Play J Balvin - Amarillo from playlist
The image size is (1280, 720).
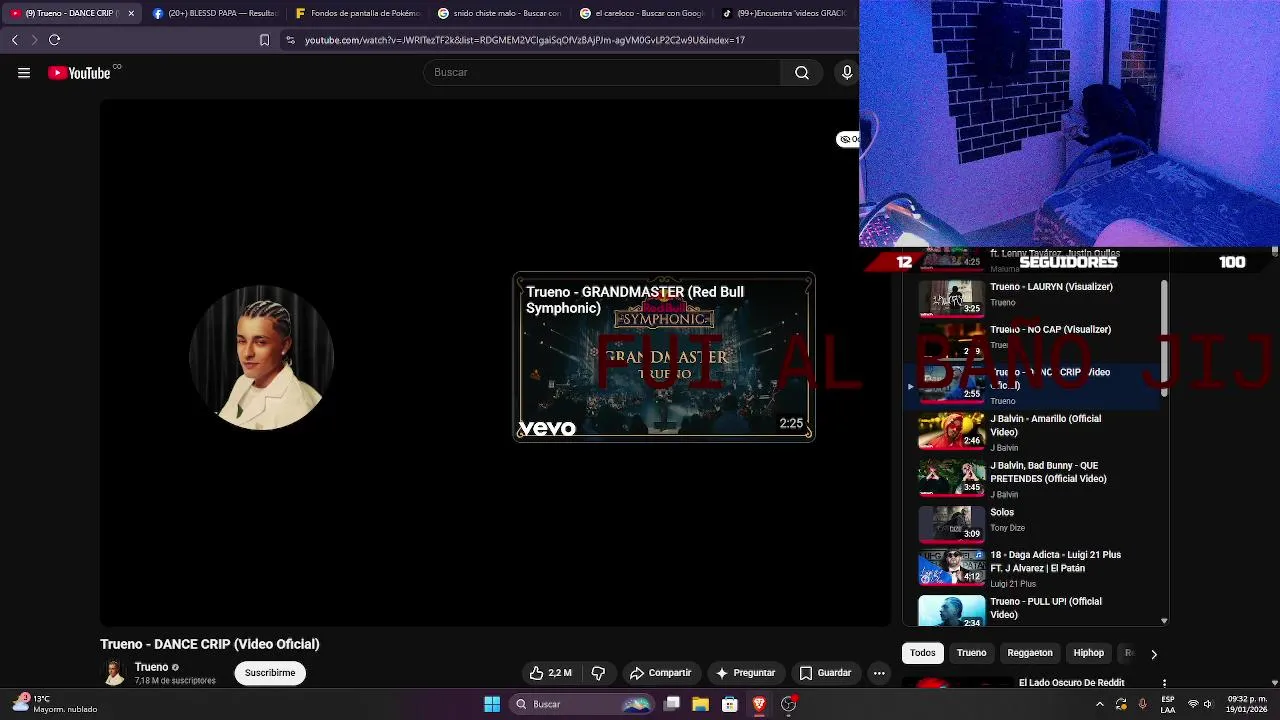tap(1030, 433)
